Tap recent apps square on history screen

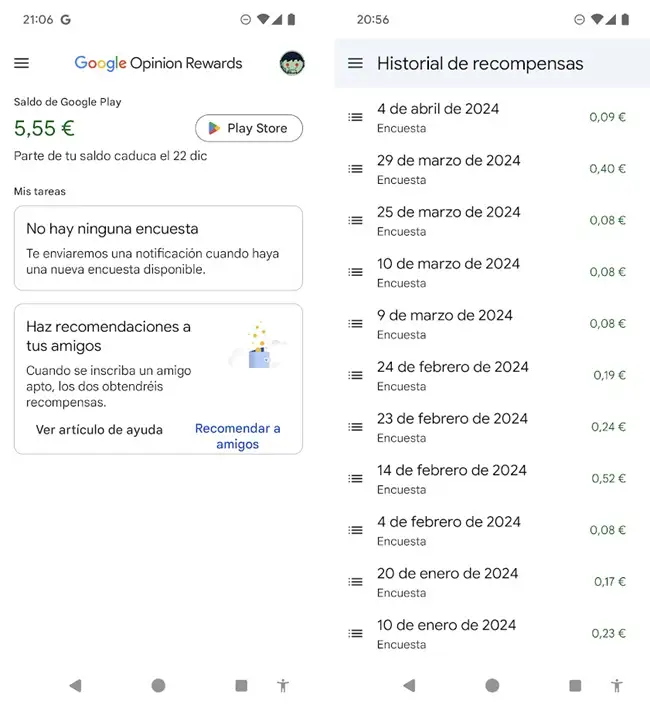point(575,686)
